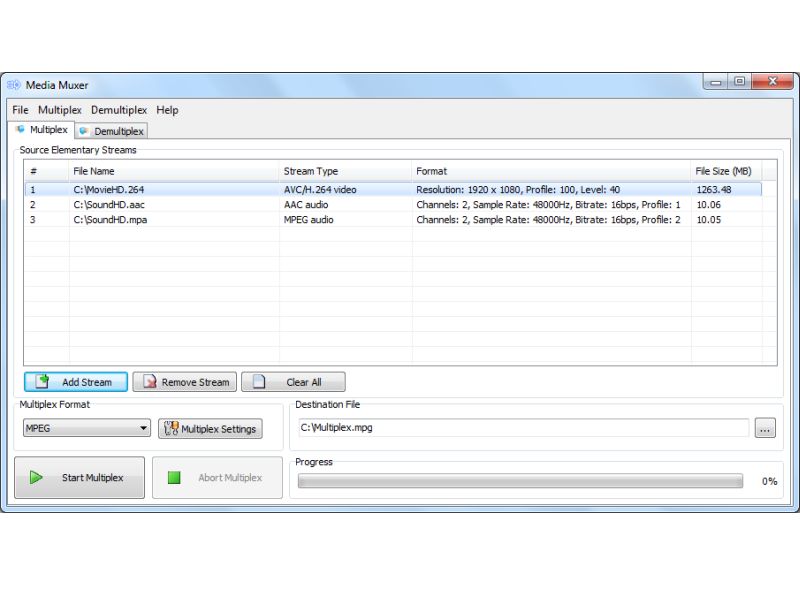Click the Remove Stream icon
This screenshot has height=600, width=800.
click(x=149, y=382)
